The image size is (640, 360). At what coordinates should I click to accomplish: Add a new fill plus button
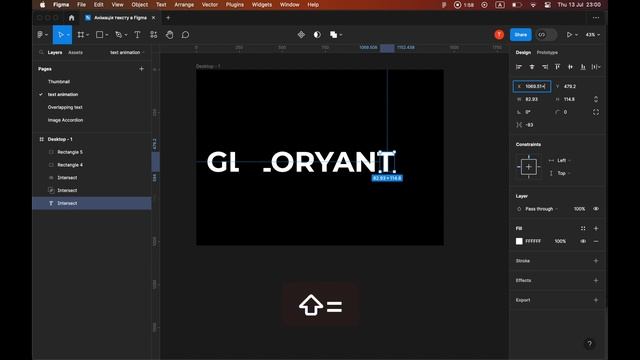(596, 229)
